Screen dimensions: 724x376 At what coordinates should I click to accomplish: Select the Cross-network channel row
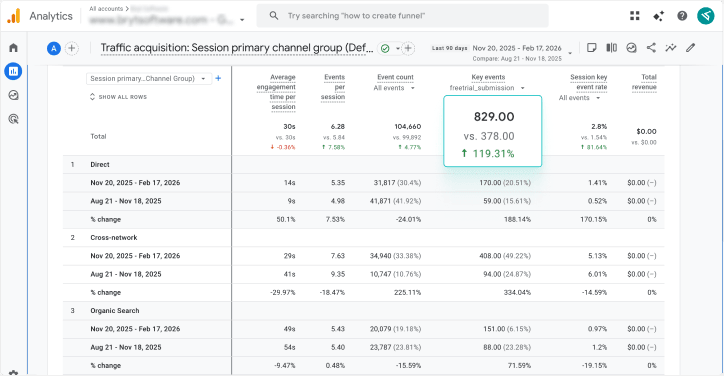tap(363, 237)
